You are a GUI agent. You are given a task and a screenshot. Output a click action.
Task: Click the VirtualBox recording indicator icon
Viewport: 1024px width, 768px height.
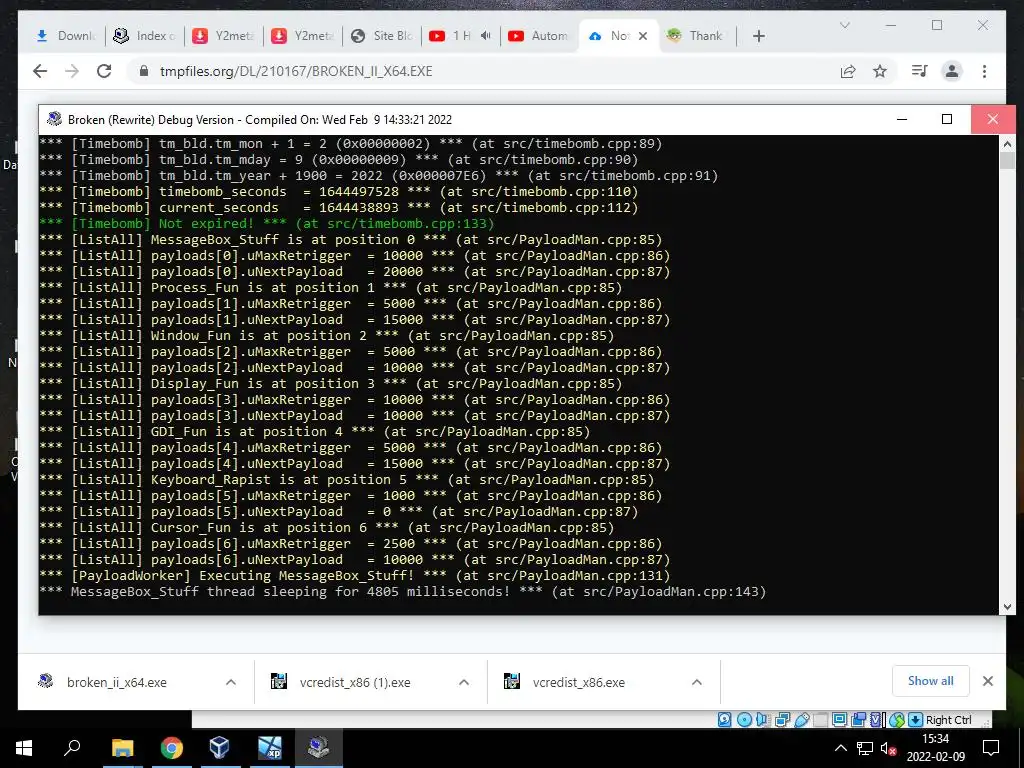pos(859,720)
